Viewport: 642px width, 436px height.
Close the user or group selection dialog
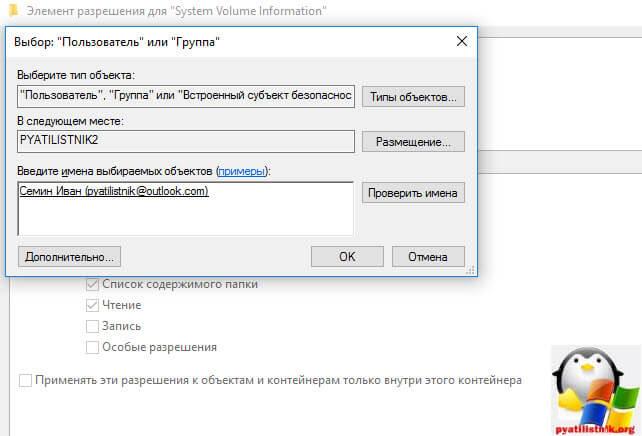point(462,41)
